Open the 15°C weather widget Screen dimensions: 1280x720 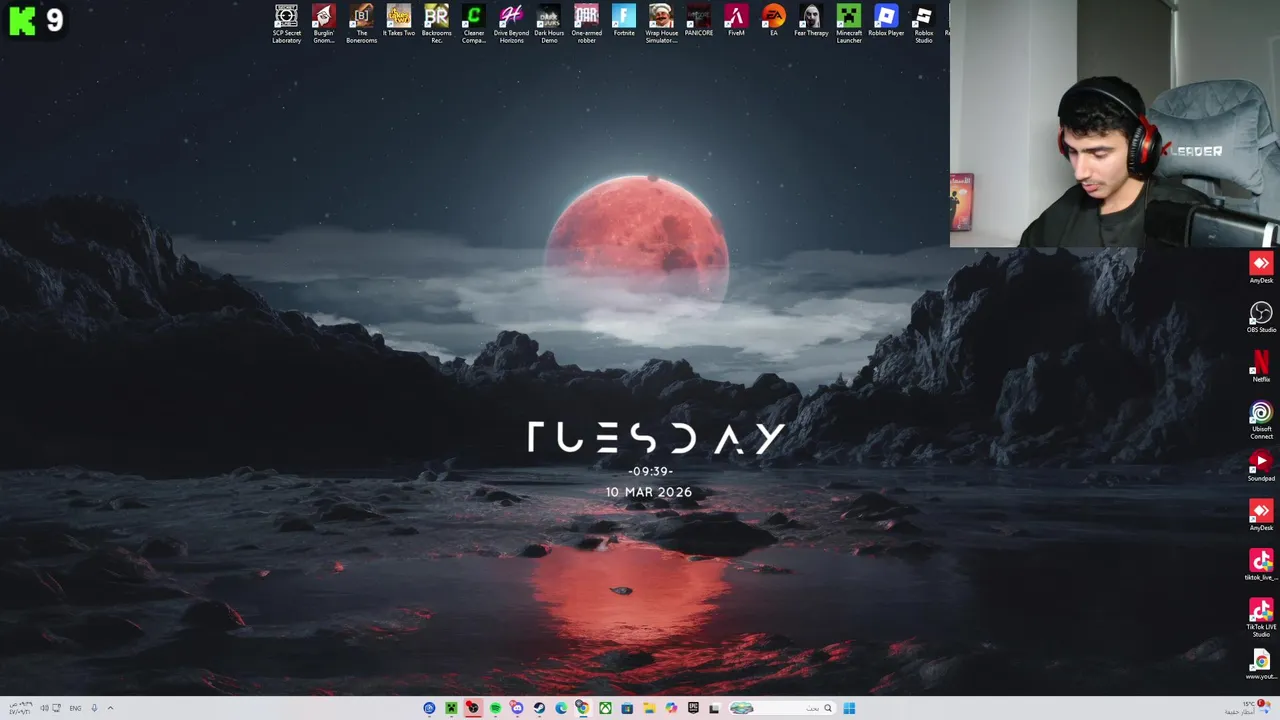click(x=1248, y=707)
